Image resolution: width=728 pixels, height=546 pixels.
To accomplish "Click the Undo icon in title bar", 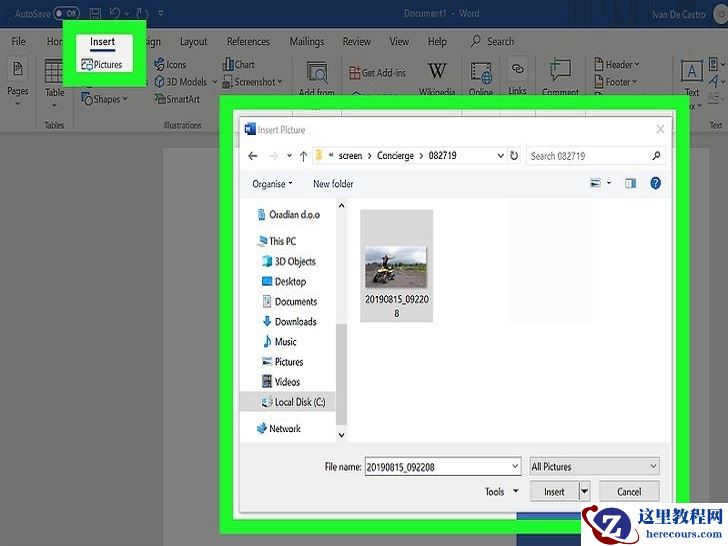I will click(115, 13).
